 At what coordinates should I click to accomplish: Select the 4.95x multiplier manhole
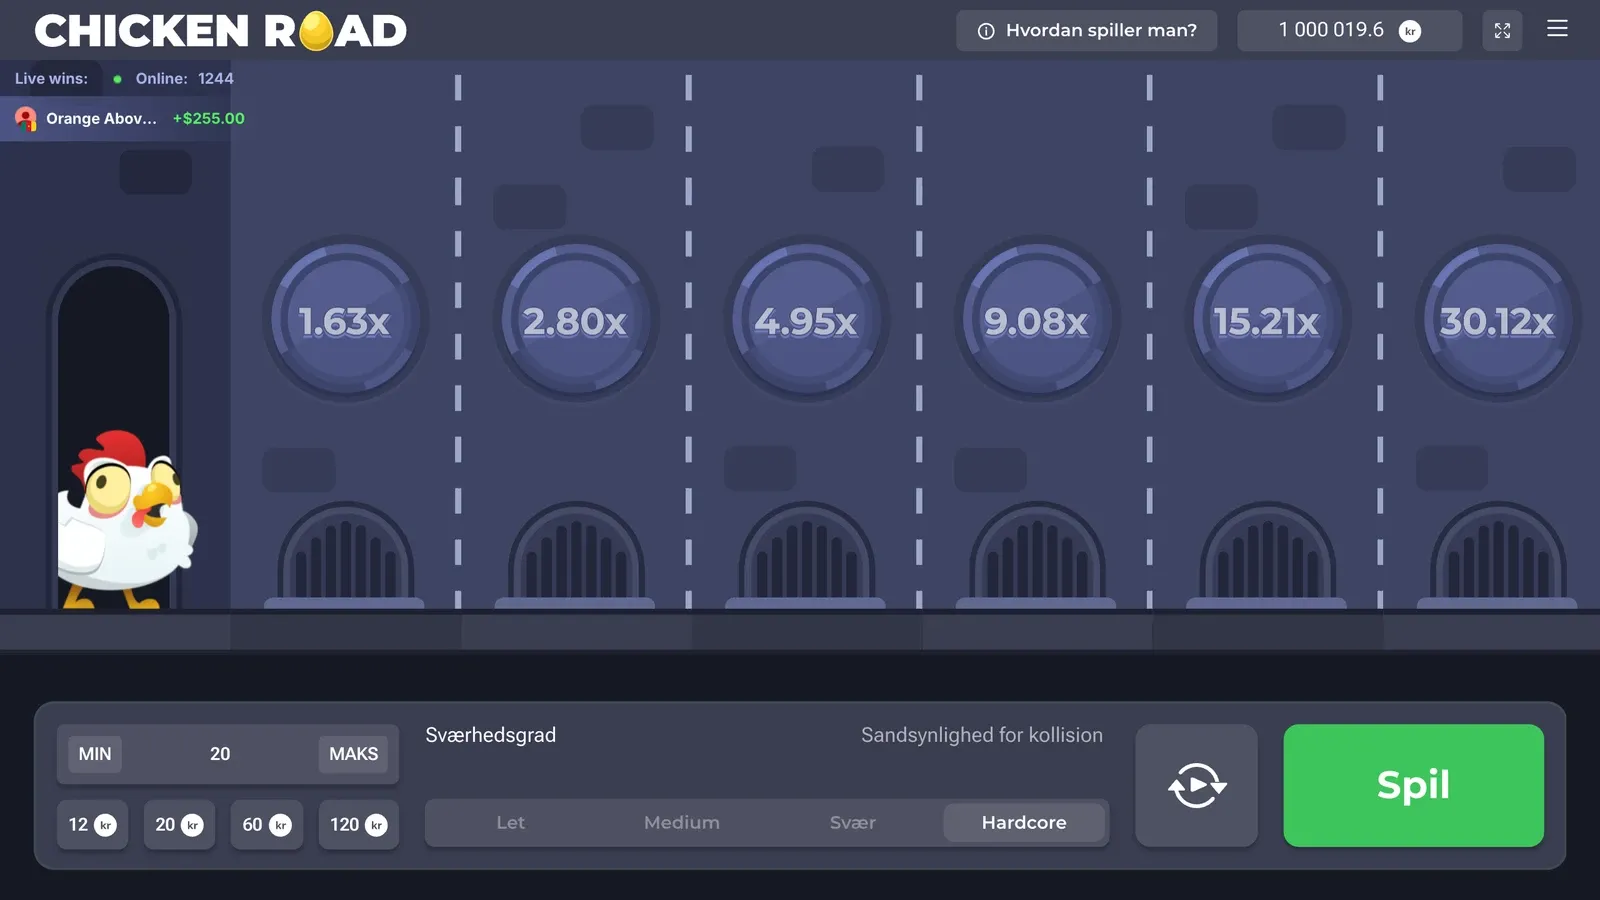[806, 320]
